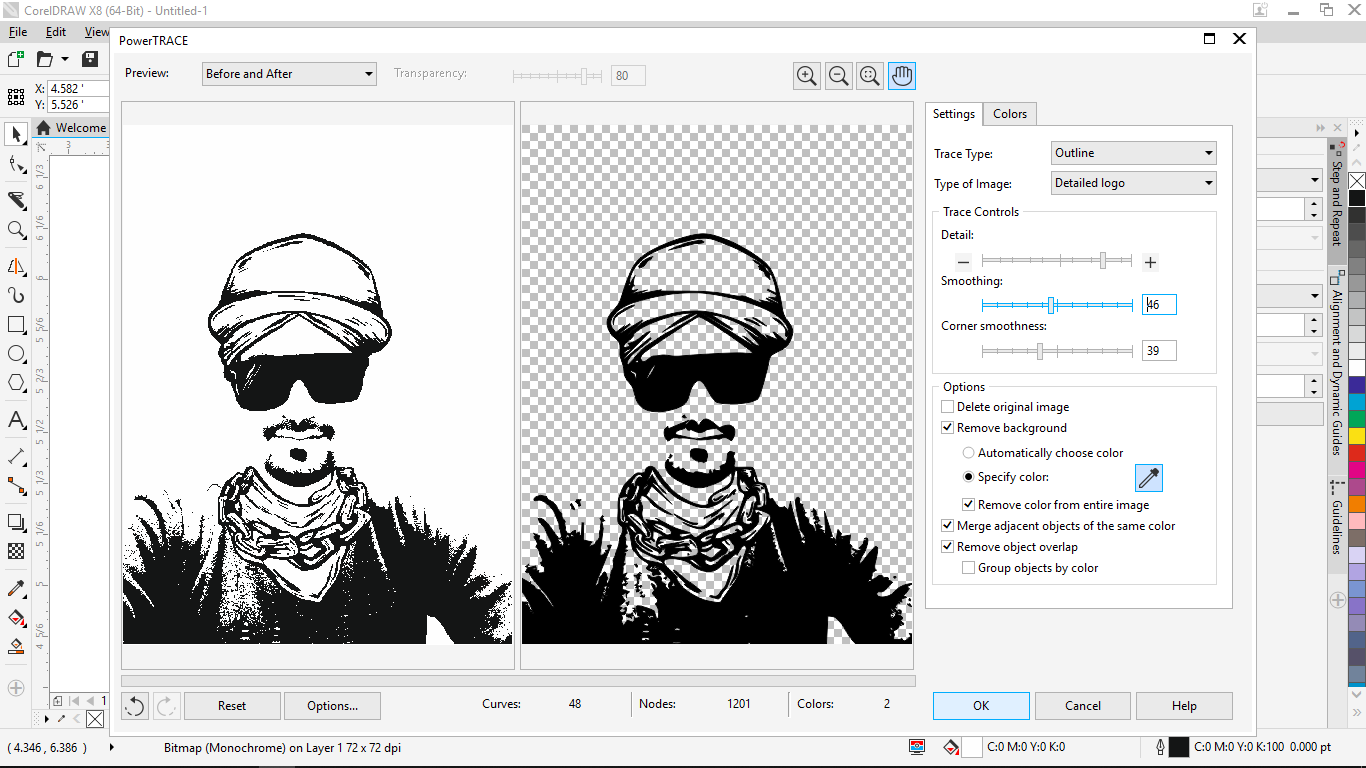Click the Undo arrow in PowerTRACE

(135, 706)
